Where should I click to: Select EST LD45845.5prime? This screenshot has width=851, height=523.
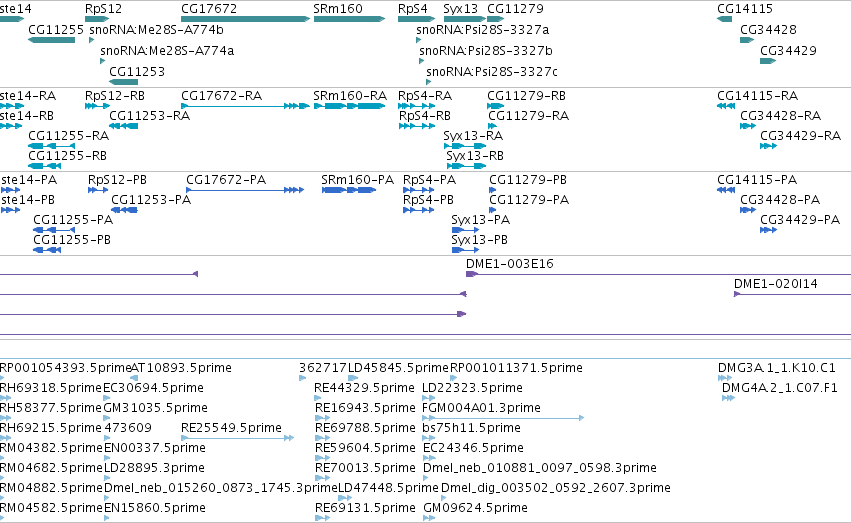point(353,378)
